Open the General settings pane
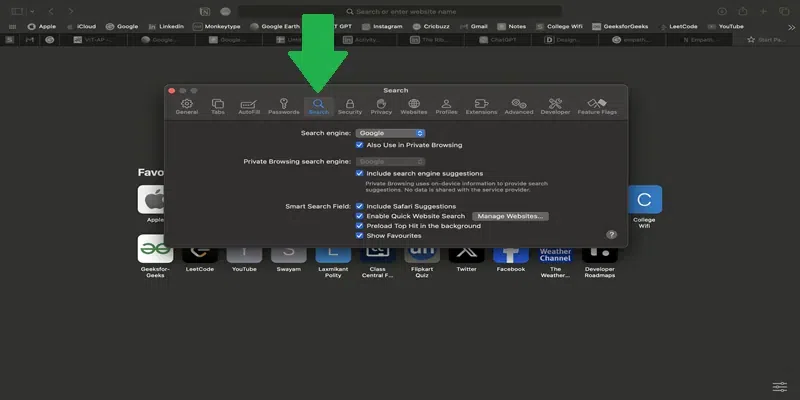The height and width of the screenshot is (400, 800). [186, 106]
